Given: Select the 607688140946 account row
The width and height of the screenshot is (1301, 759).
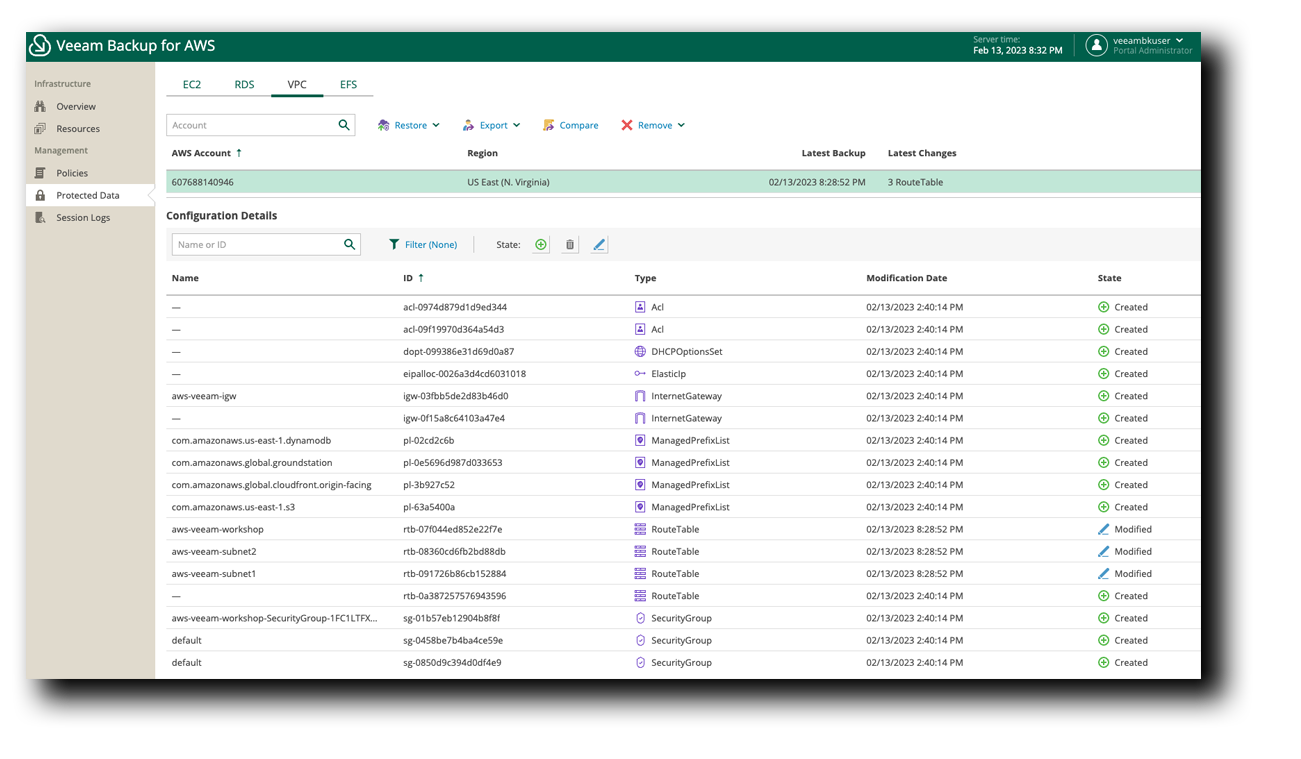Looking at the screenshot, I should (x=683, y=182).
